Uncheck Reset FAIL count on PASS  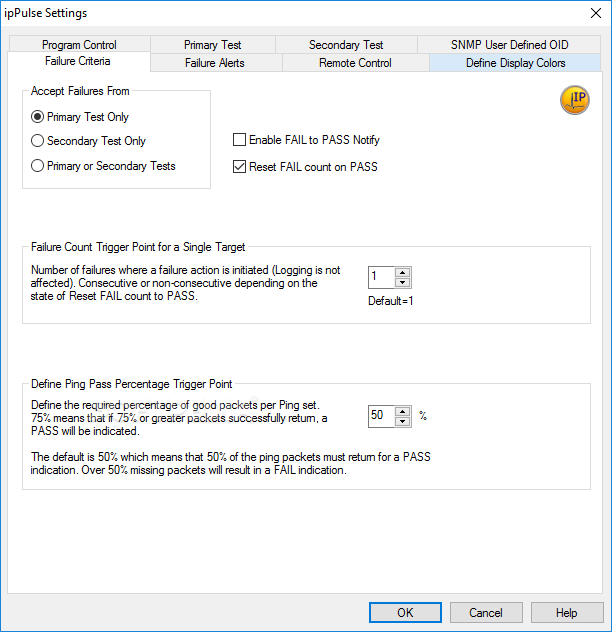click(305, 166)
